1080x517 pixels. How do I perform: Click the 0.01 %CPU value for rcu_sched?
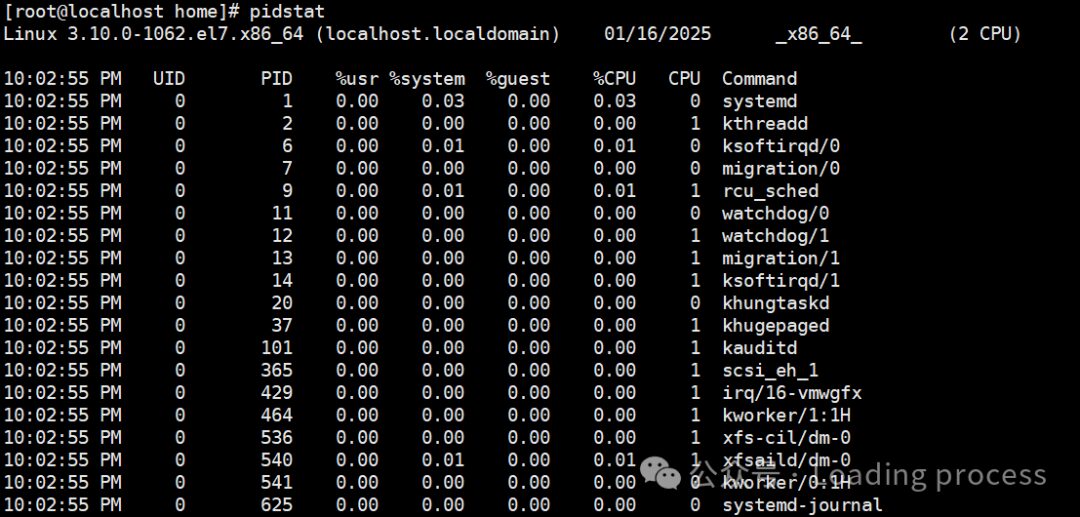(x=614, y=191)
